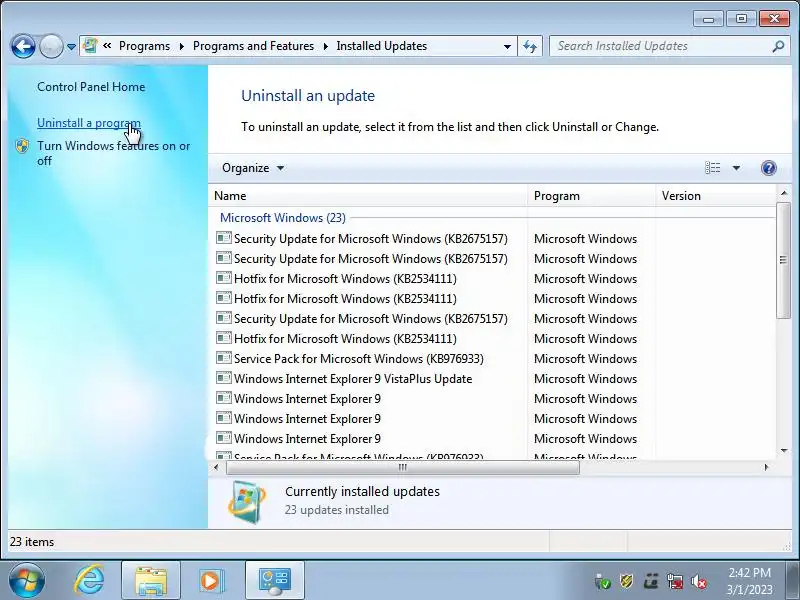Select third Security Update KB2675157 row
The image size is (800, 600).
[x=371, y=319]
